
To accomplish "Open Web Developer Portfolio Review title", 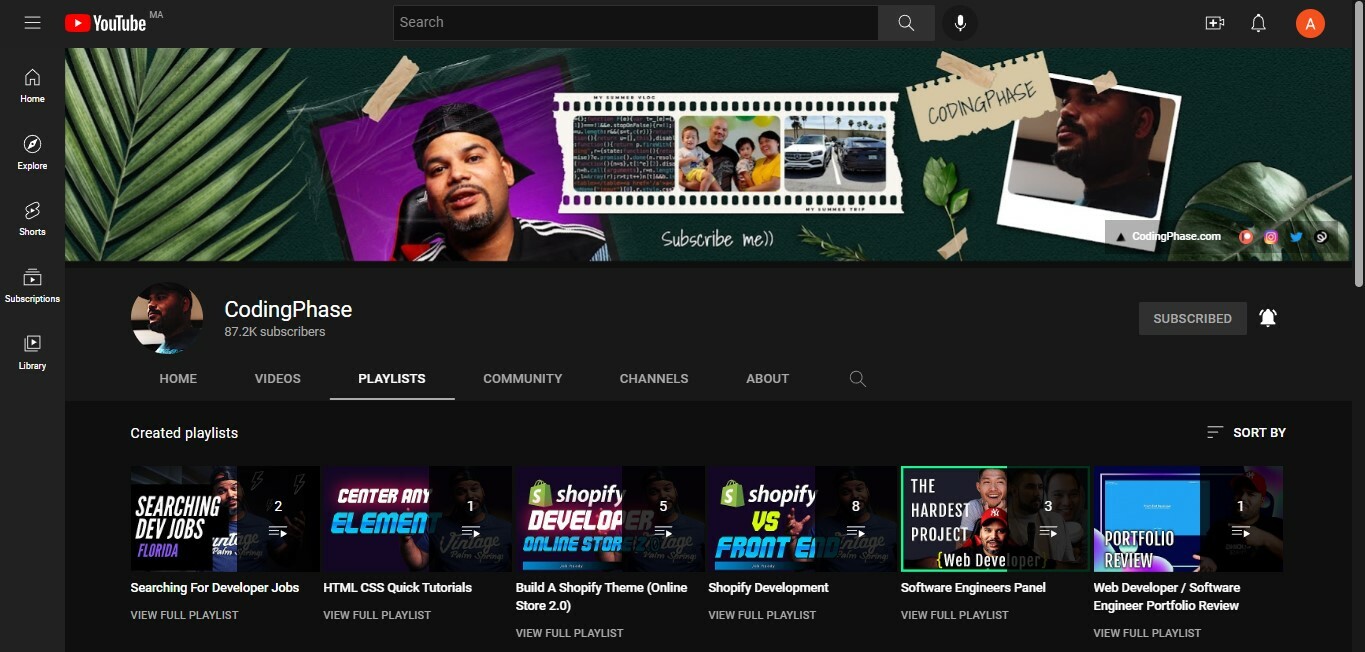I will [x=1167, y=597].
